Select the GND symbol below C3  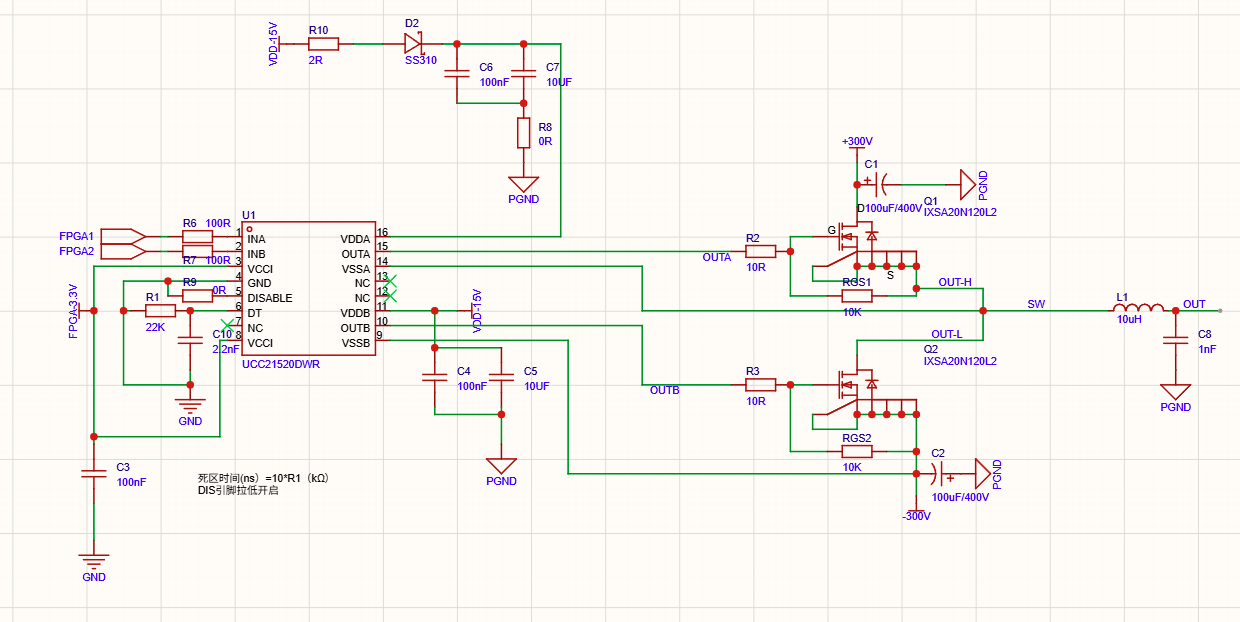pos(94,562)
